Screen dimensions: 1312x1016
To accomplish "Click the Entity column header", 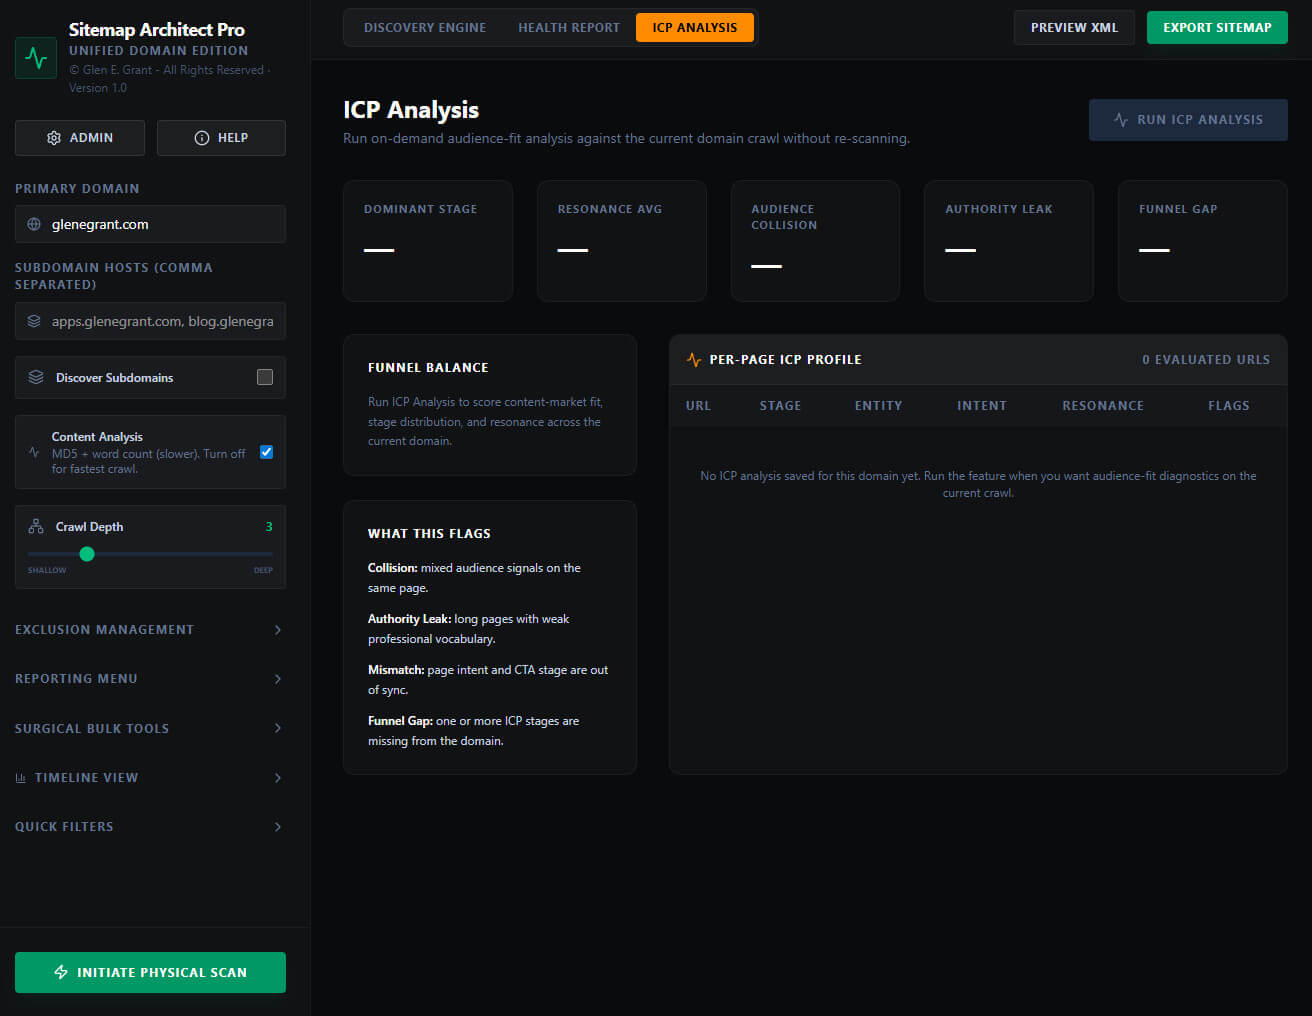I will pos(878,406).
